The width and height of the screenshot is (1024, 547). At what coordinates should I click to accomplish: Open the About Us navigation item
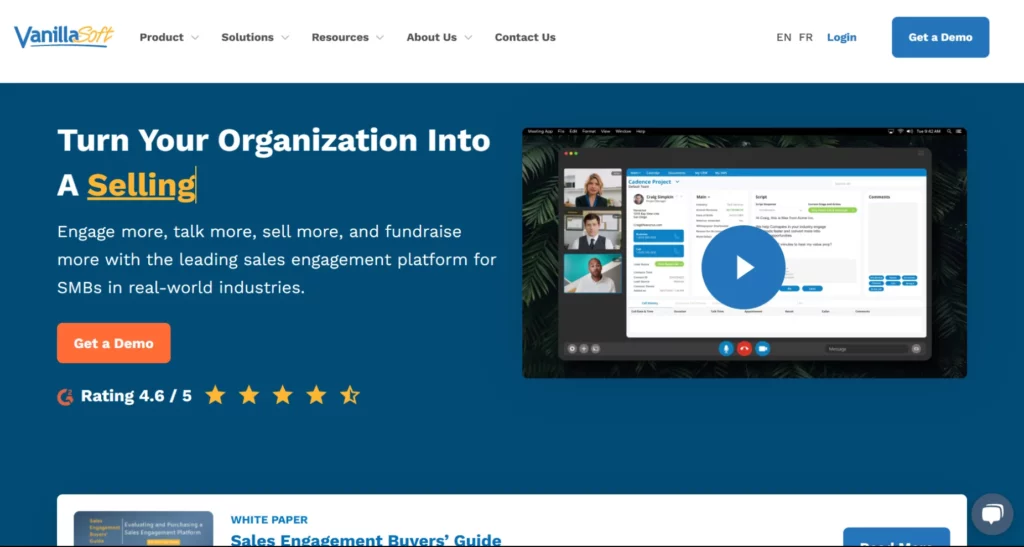[432, 37]
